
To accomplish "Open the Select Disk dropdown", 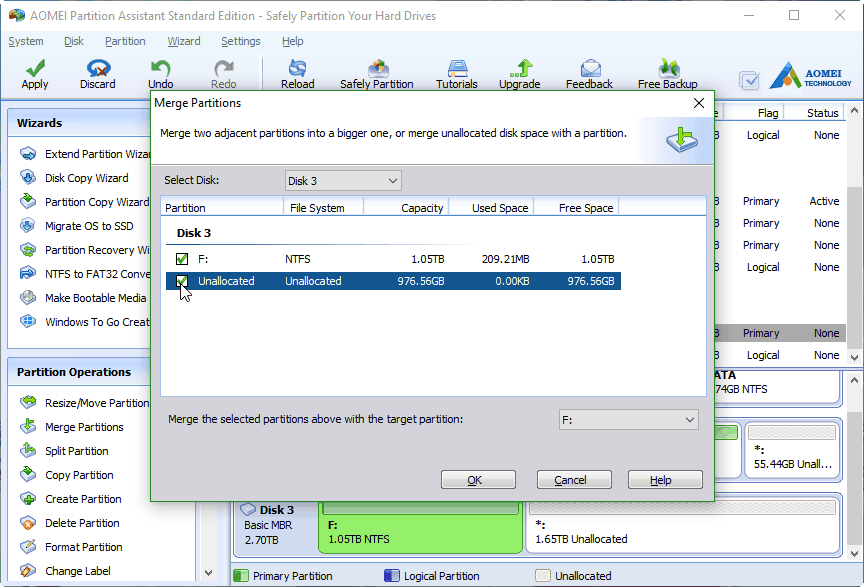I will [x=343, y=181].
